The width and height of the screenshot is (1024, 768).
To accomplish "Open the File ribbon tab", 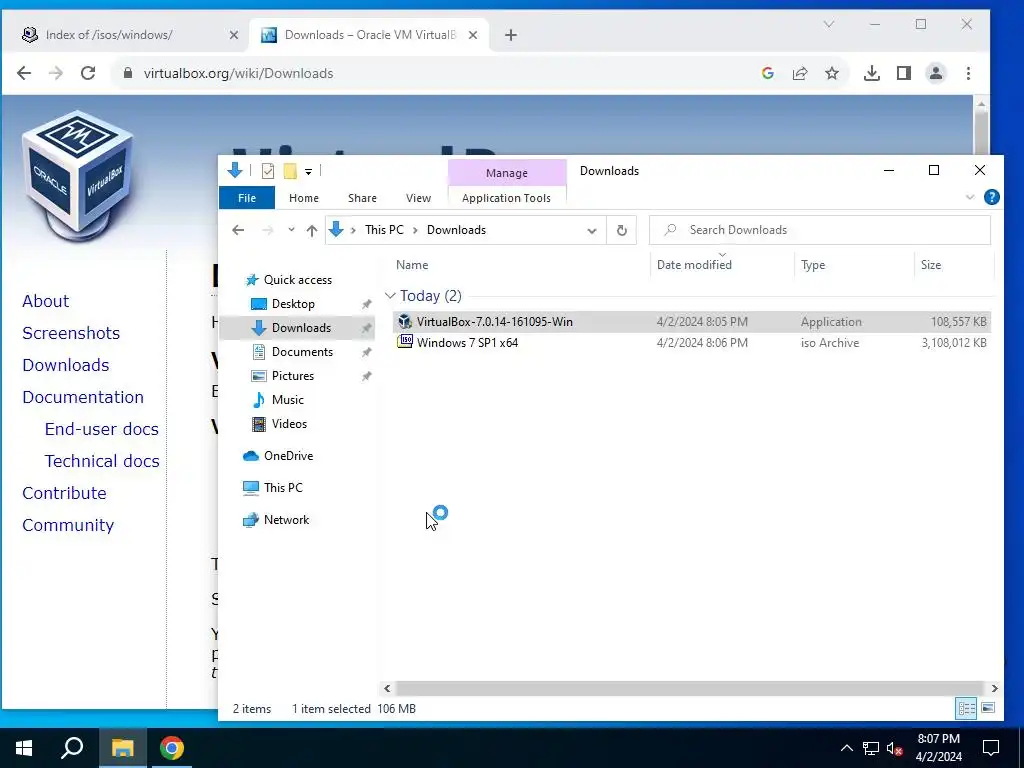I will click(x=247, y=198).
